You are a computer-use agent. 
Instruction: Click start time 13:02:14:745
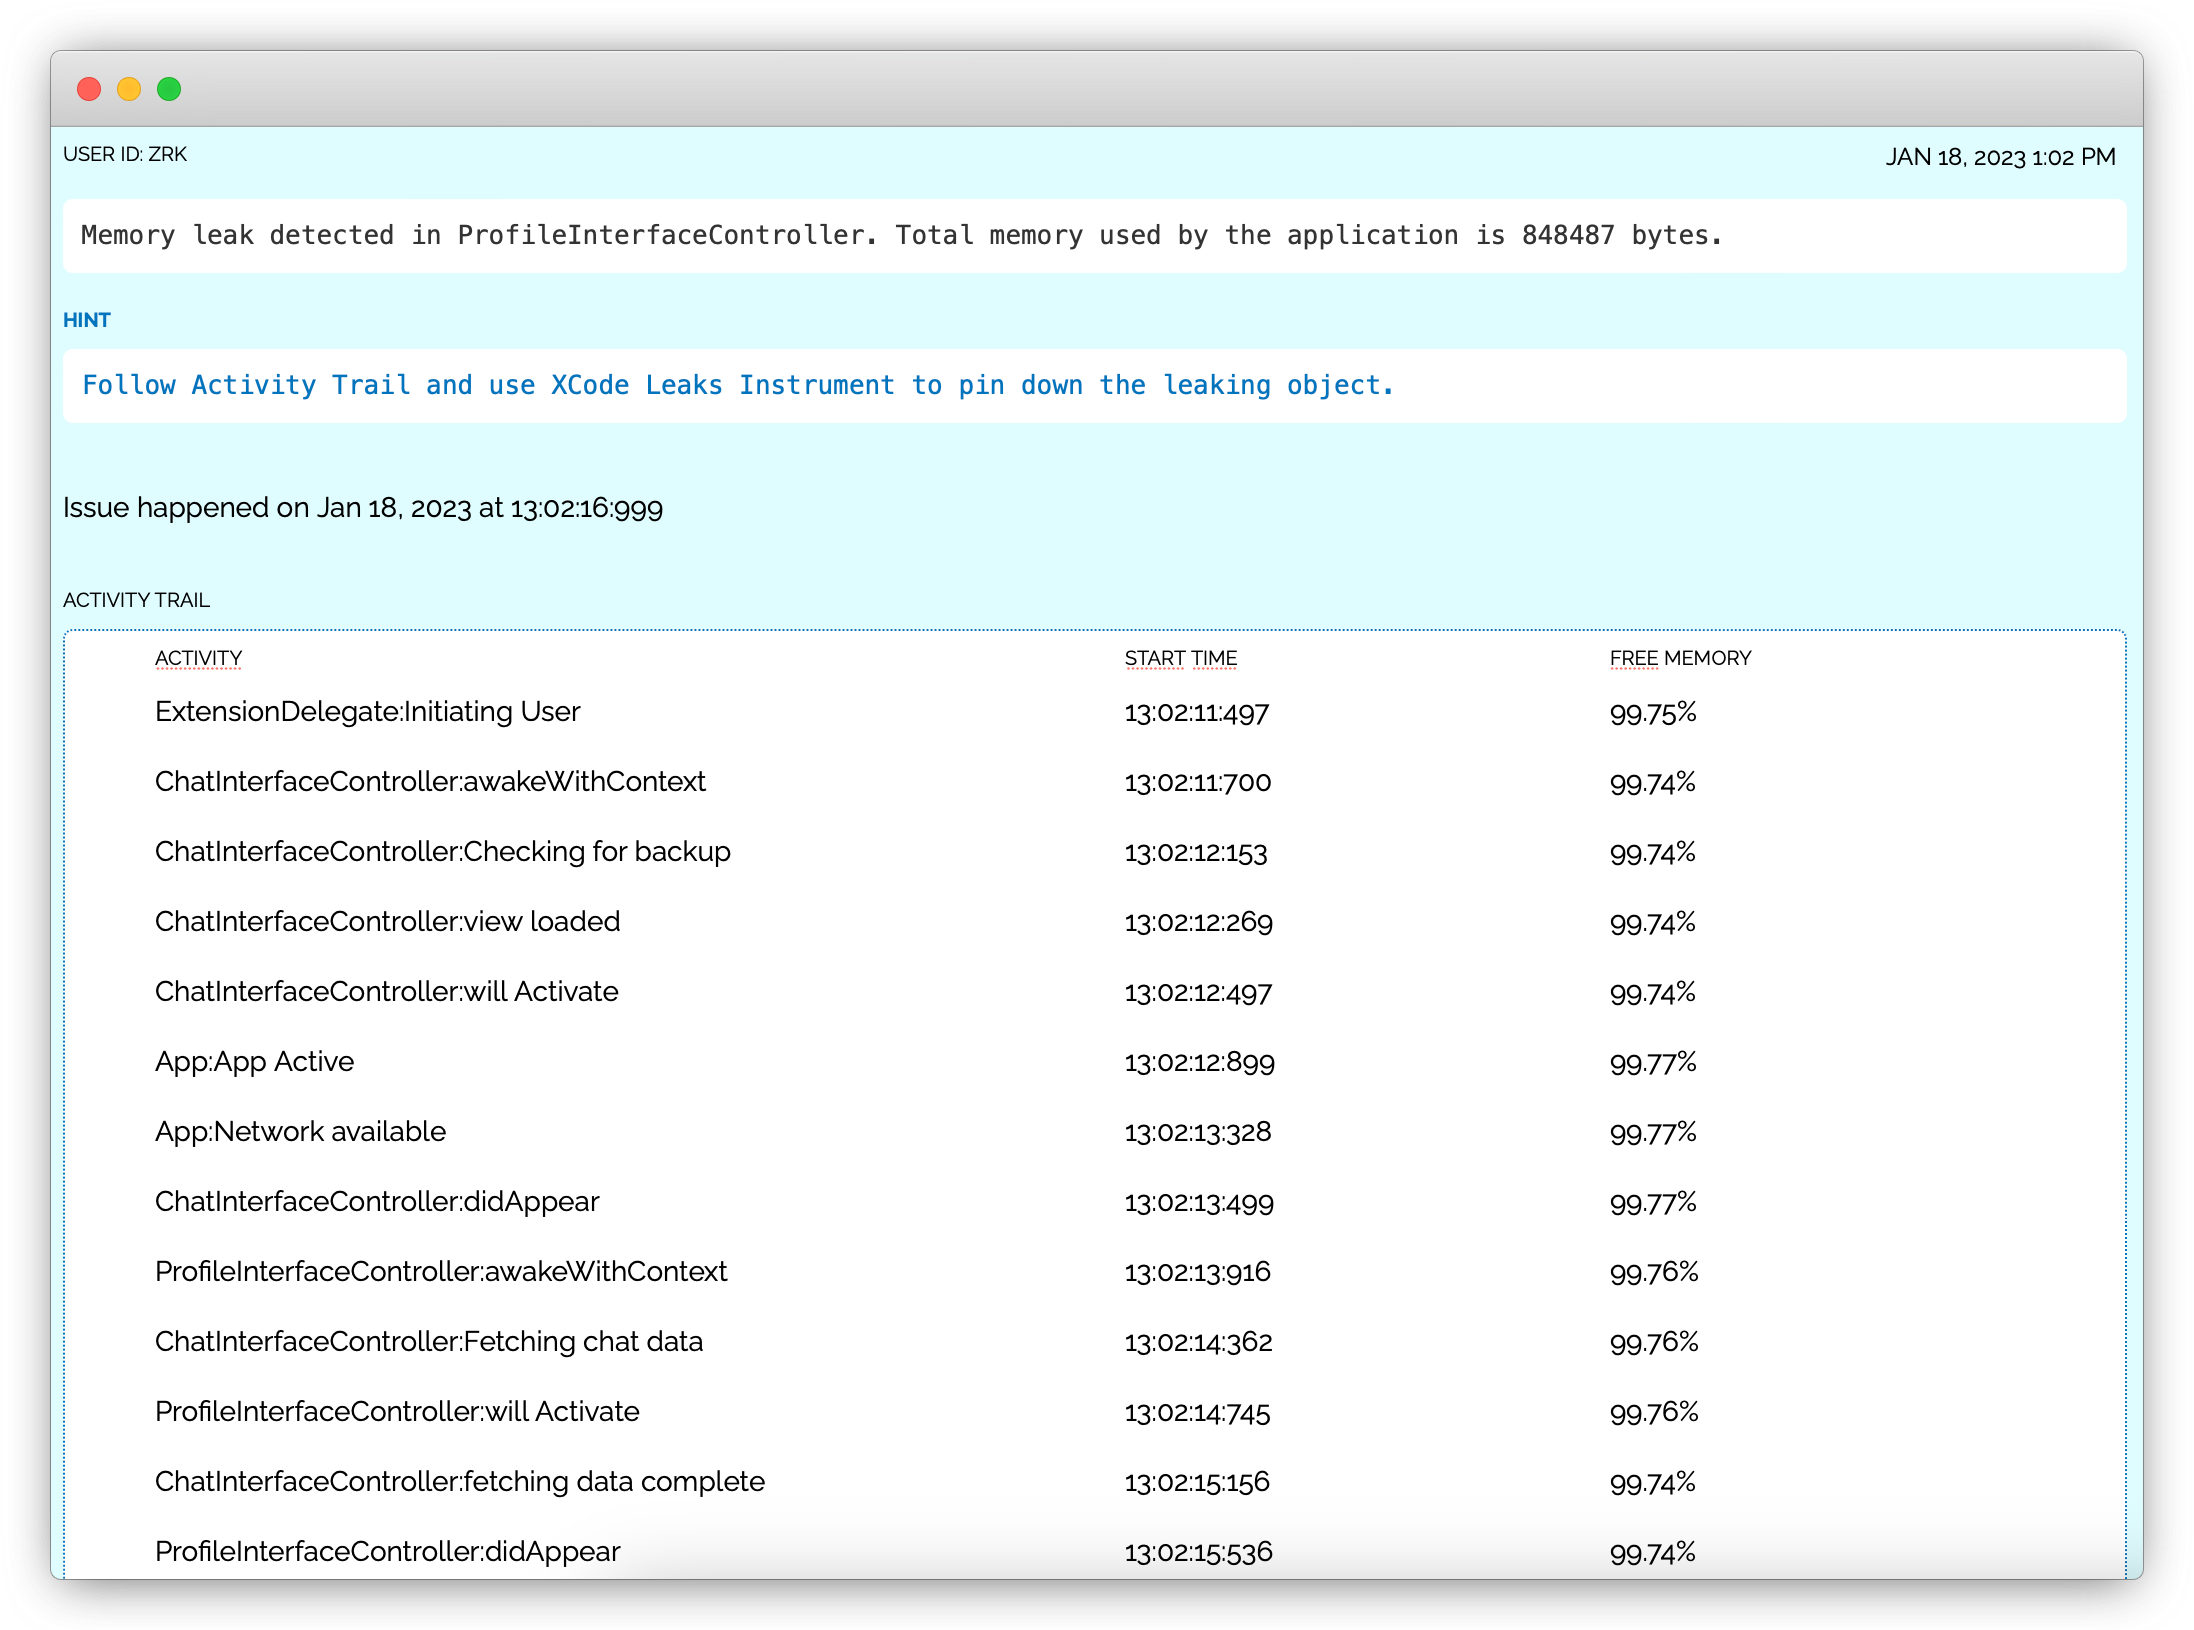click(1197, 1413)
